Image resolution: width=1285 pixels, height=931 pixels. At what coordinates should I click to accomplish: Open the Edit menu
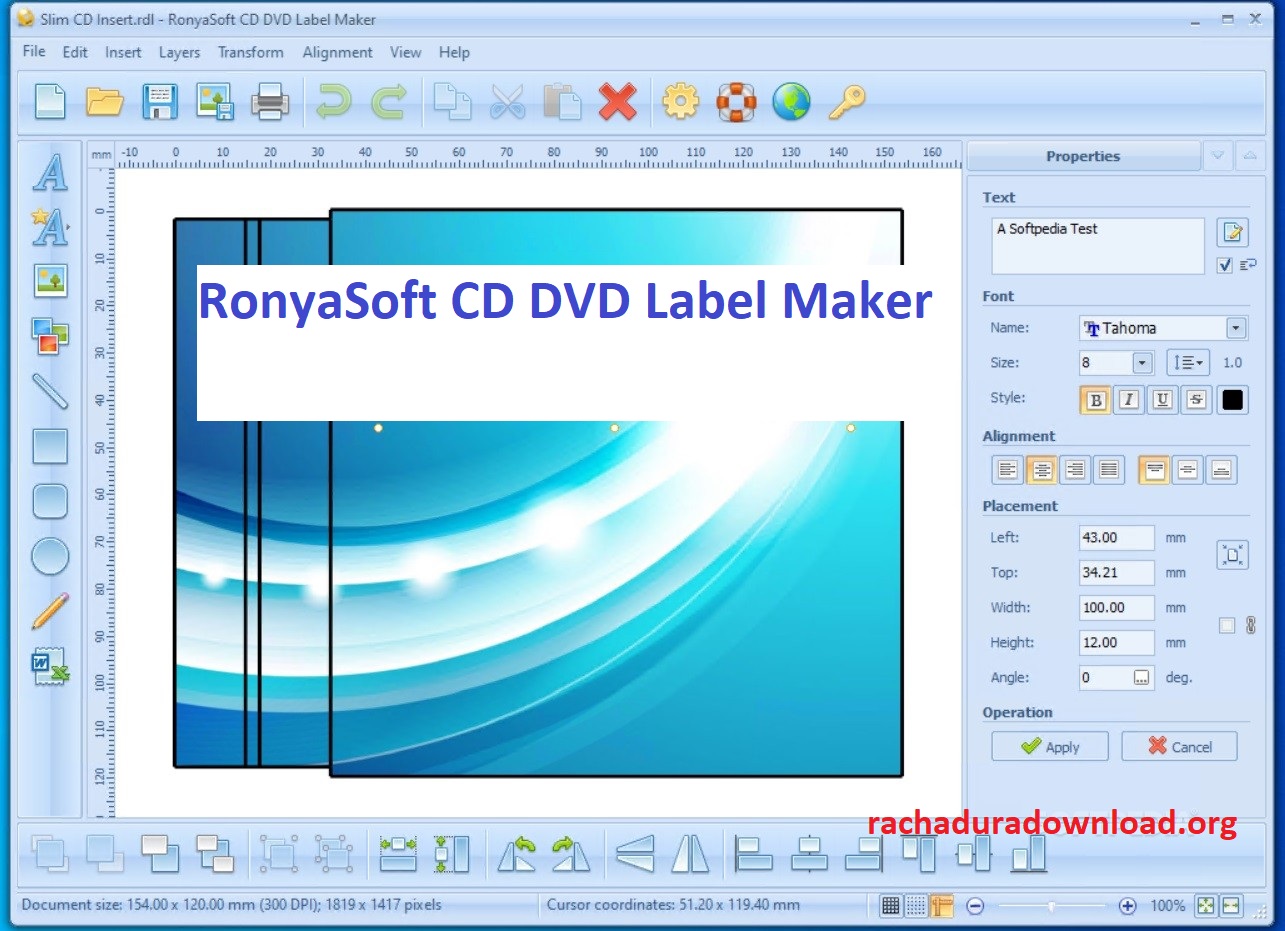click(75, 52)
